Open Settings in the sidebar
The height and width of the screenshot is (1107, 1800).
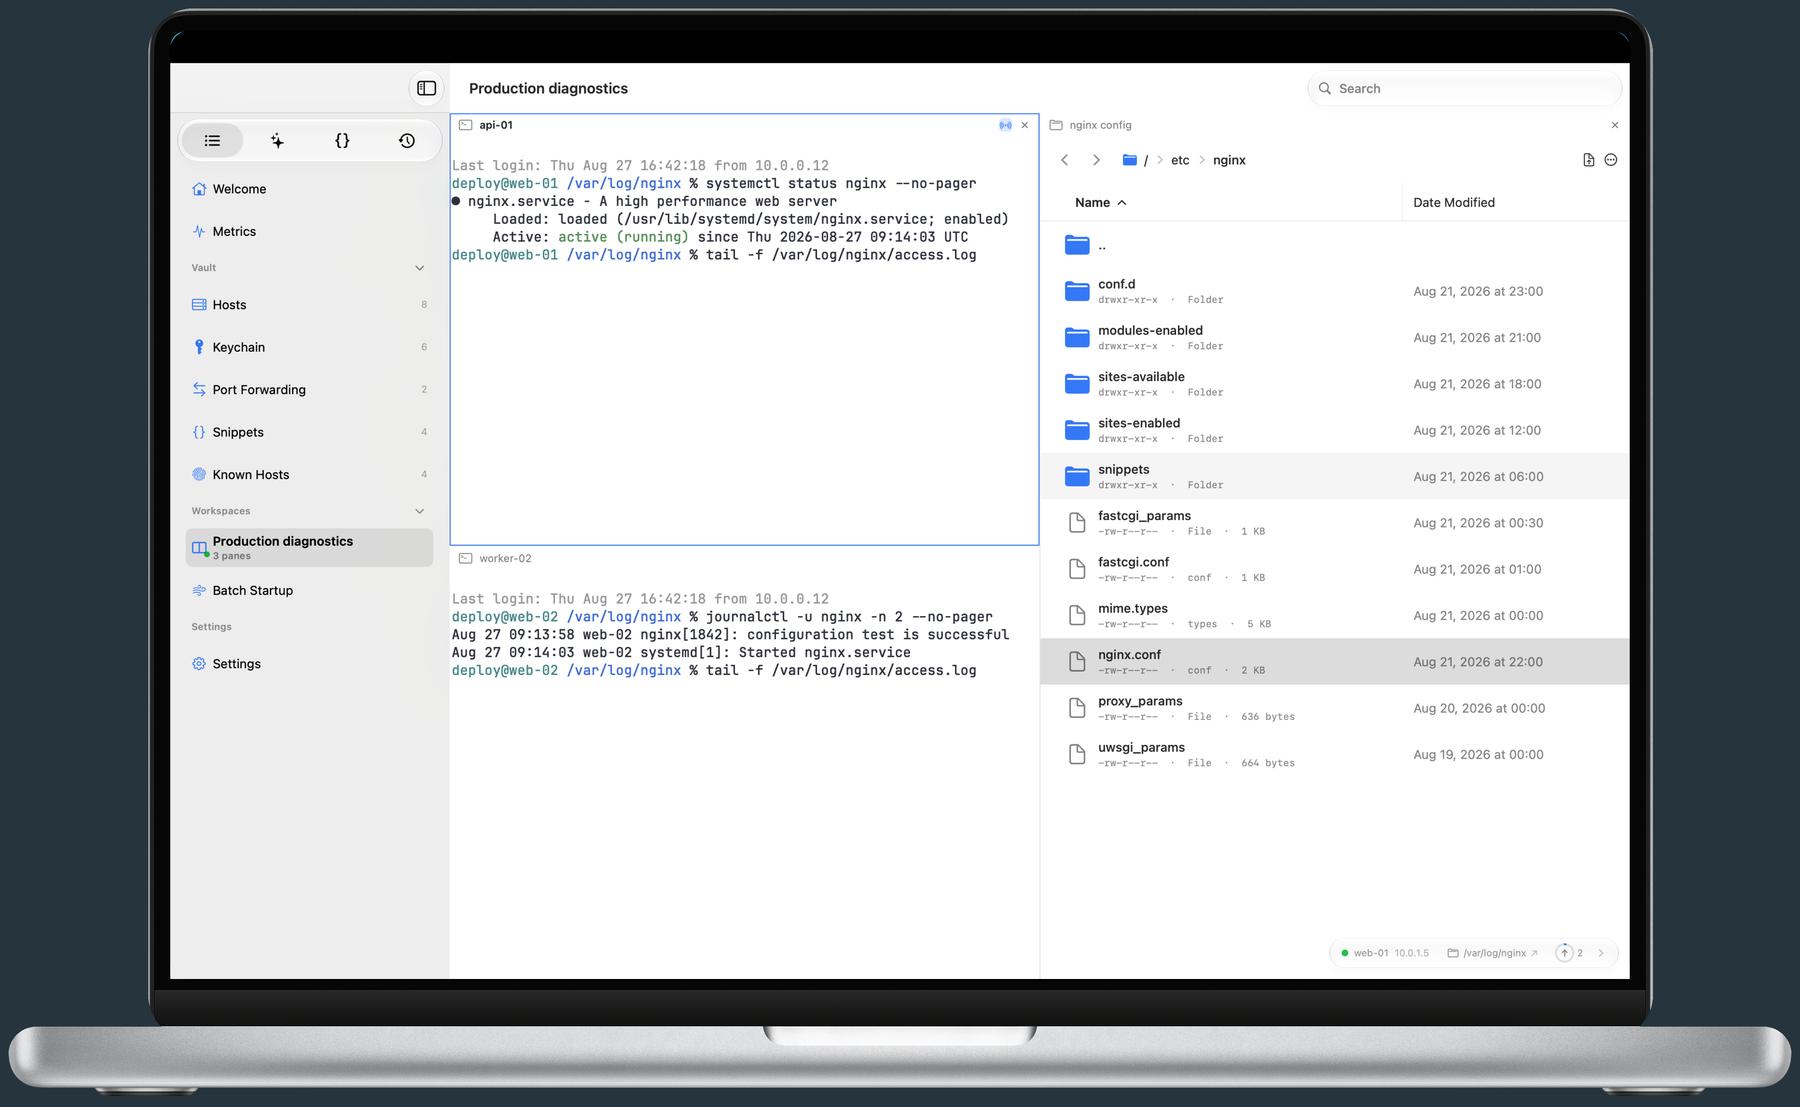coord(309,664)
